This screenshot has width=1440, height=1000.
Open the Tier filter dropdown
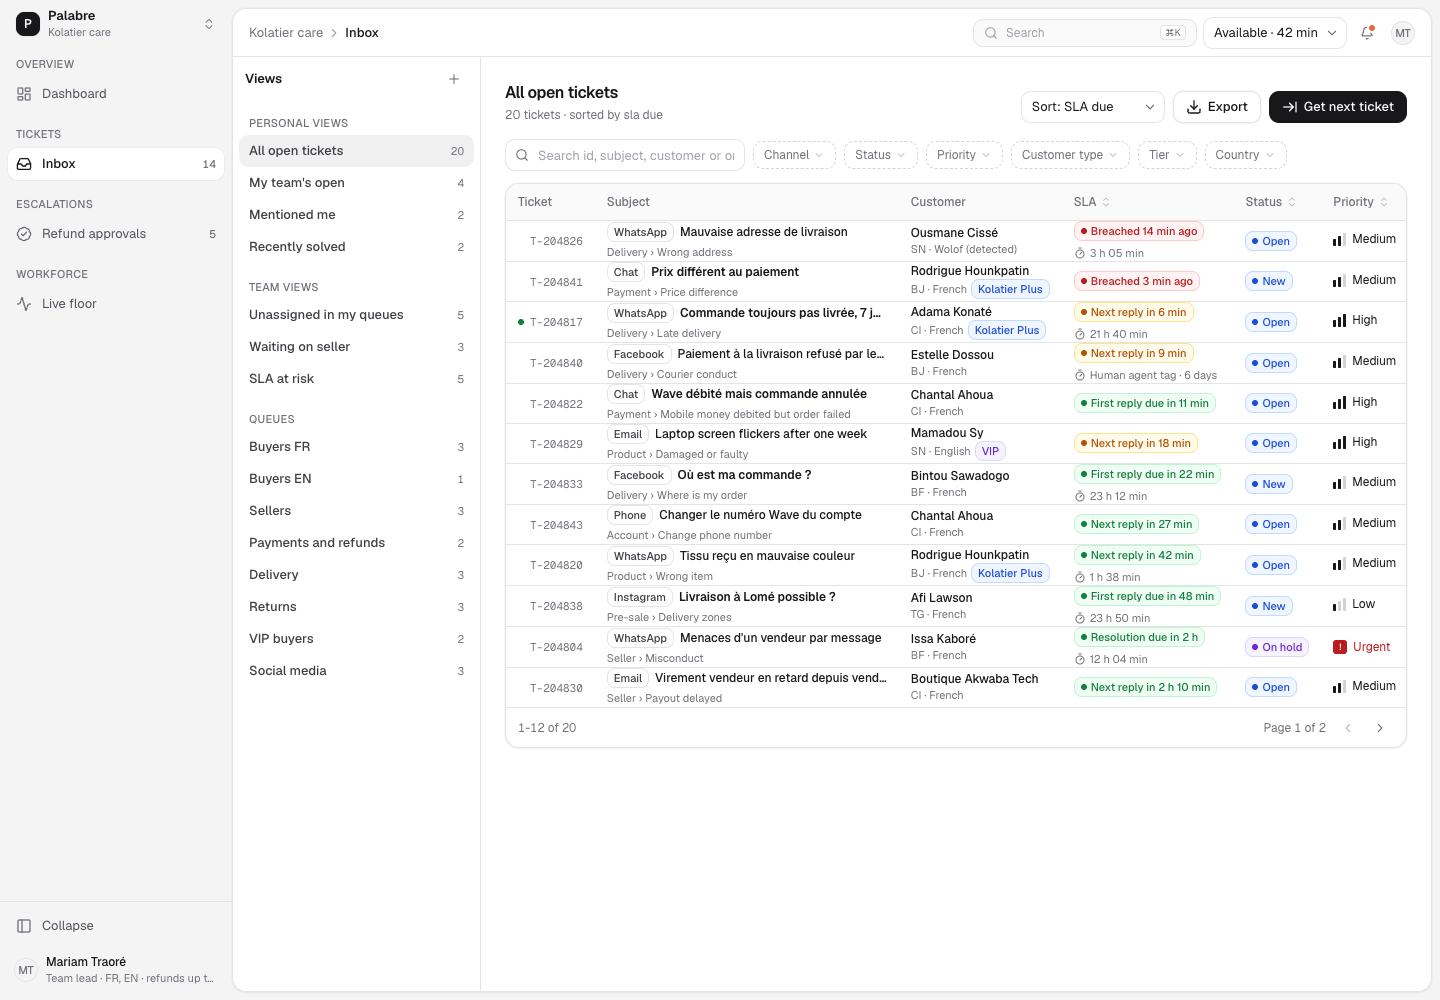[1166, 155]
